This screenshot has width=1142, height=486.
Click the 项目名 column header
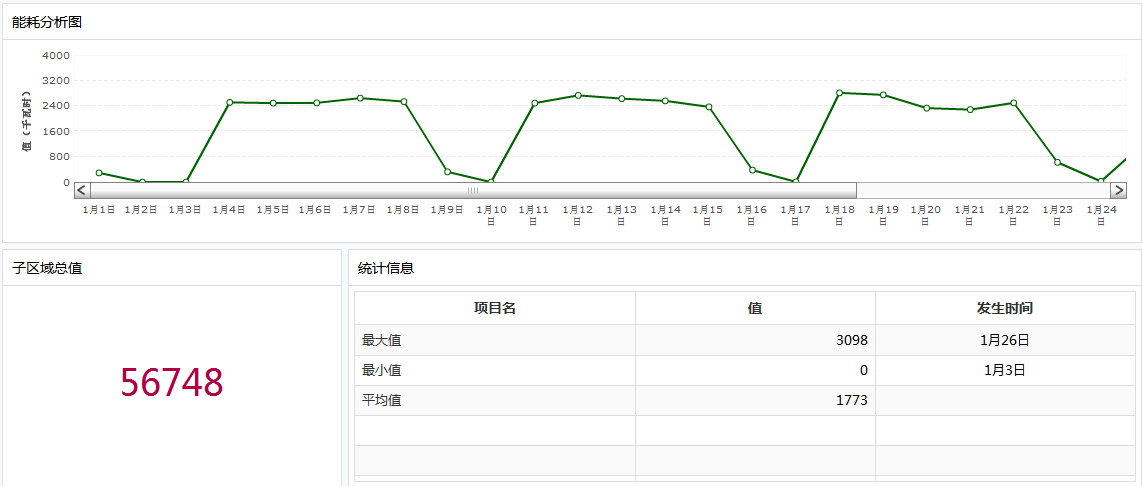[495, 309]
